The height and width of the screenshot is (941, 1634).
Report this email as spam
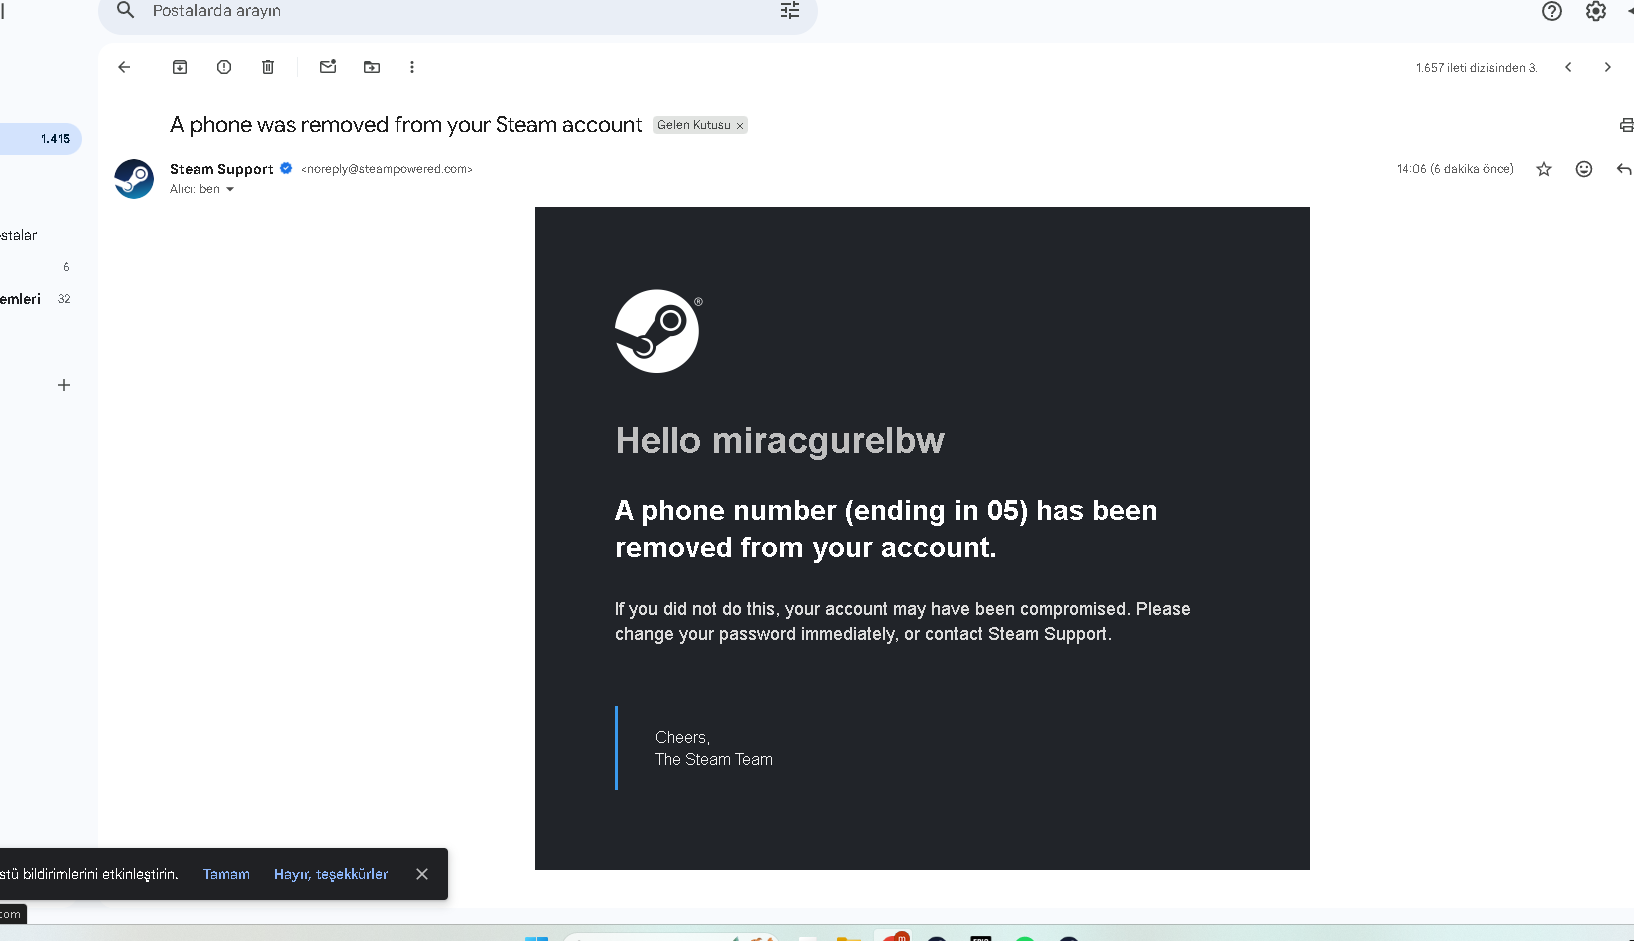[x=224, y=67]
